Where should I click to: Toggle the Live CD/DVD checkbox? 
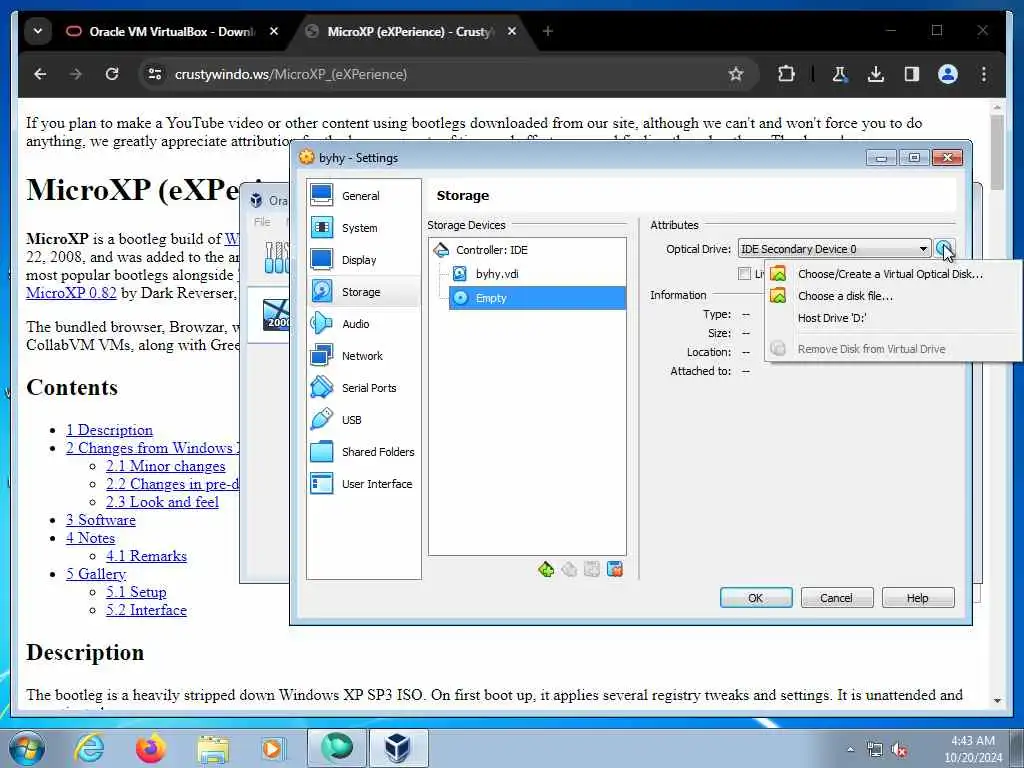[x=744, y=274]
